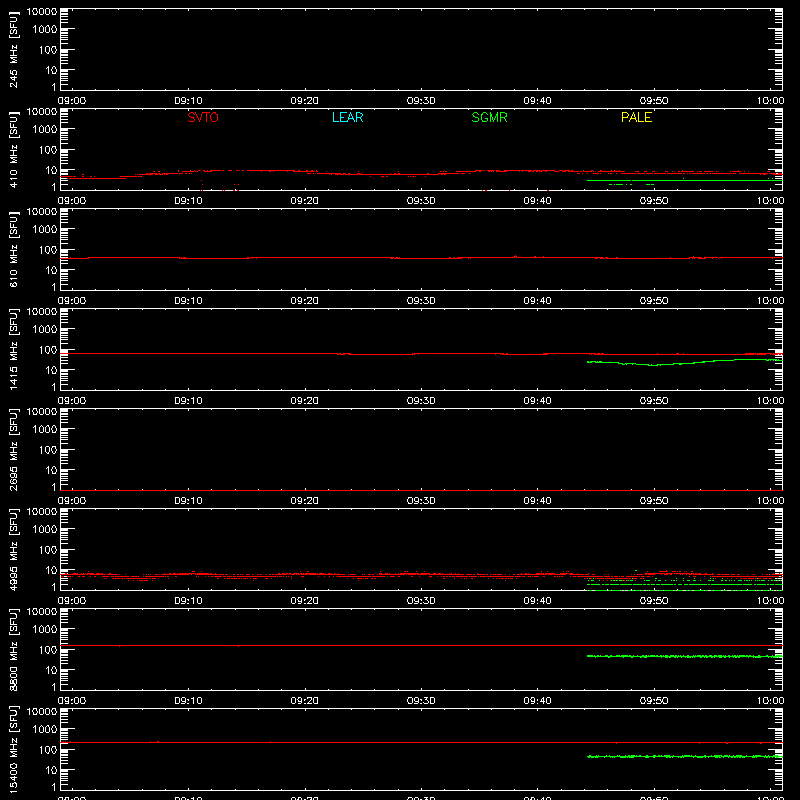Click the 09:00 tick label under 8800 MHz panel

click(x=71, y=701)
